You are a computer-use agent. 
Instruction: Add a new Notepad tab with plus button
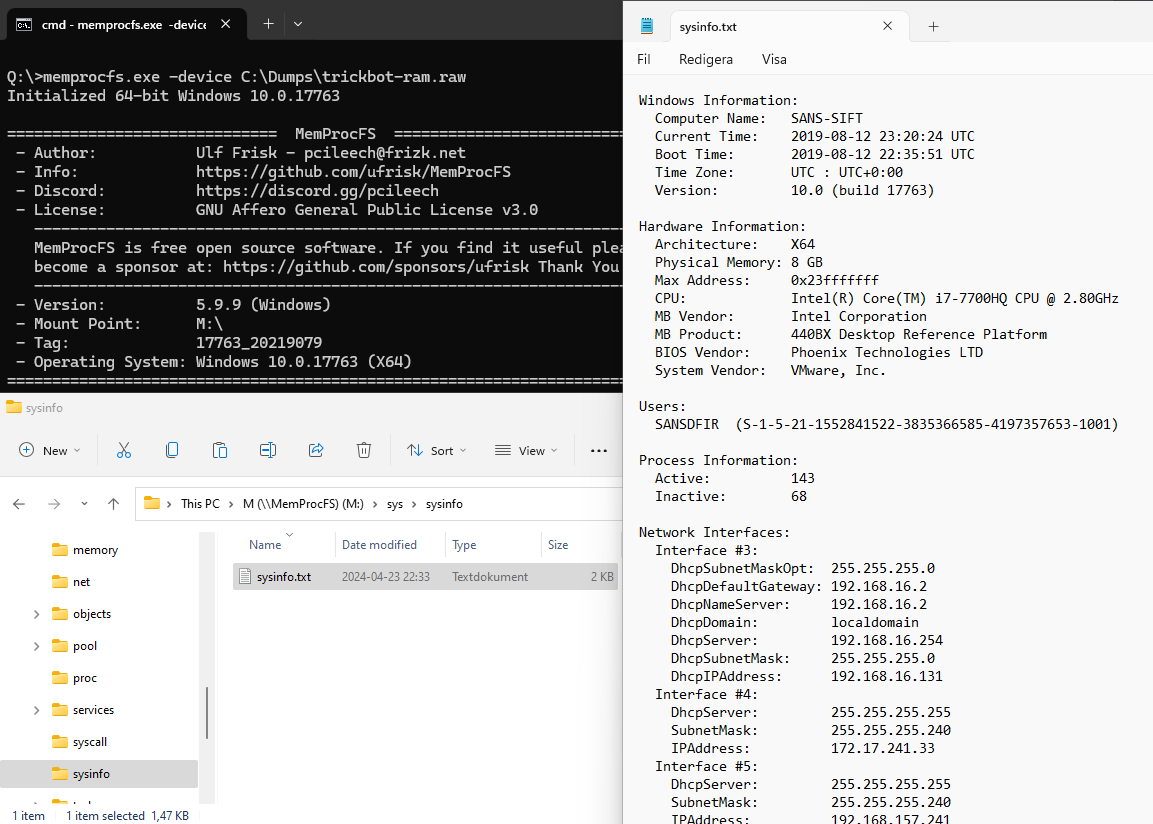tap(933, 26)
